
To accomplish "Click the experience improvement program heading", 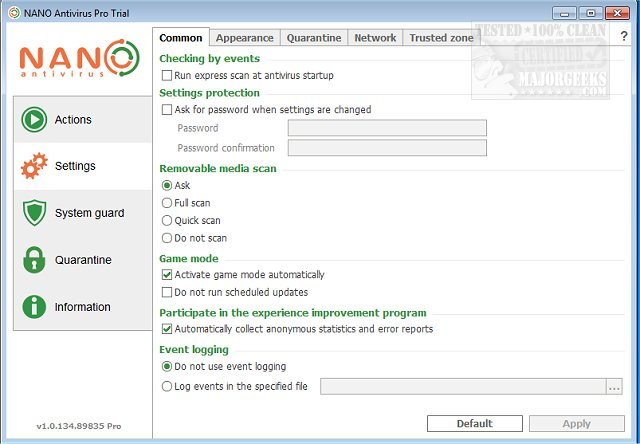I will 293,313.
